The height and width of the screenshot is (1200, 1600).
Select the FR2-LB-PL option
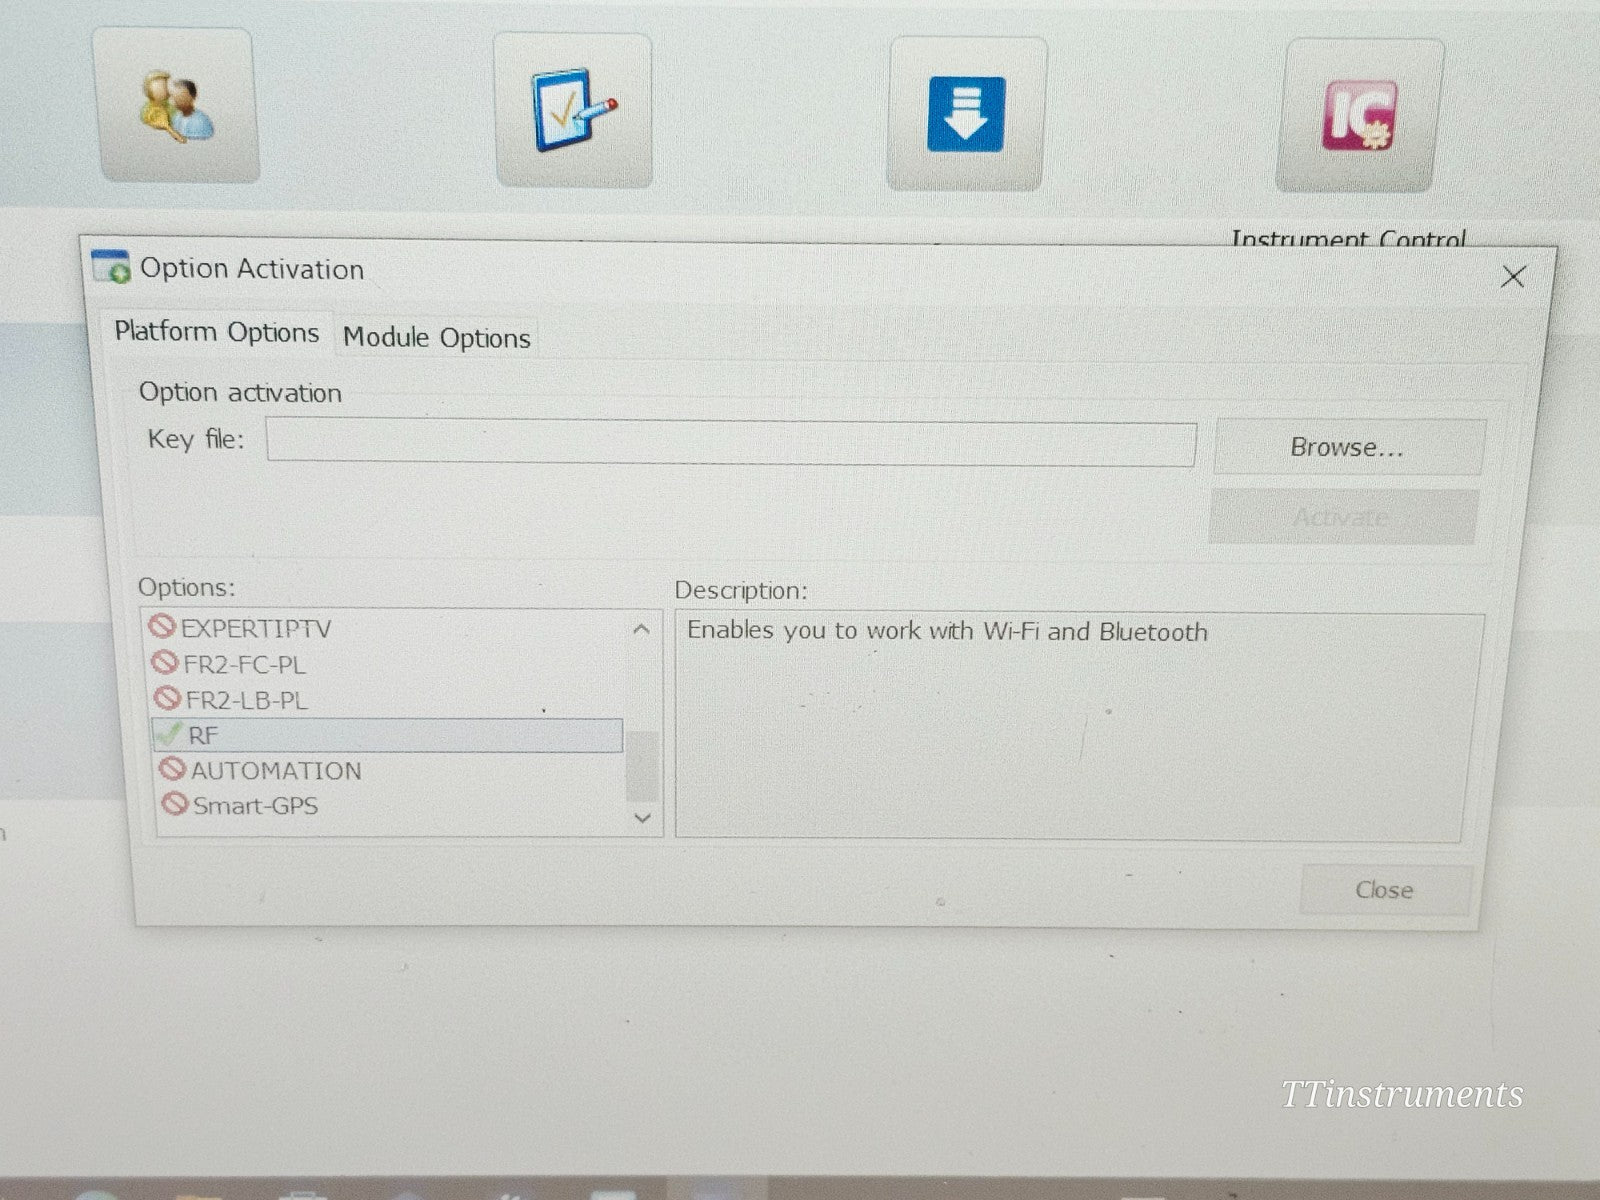coord(246,700)
